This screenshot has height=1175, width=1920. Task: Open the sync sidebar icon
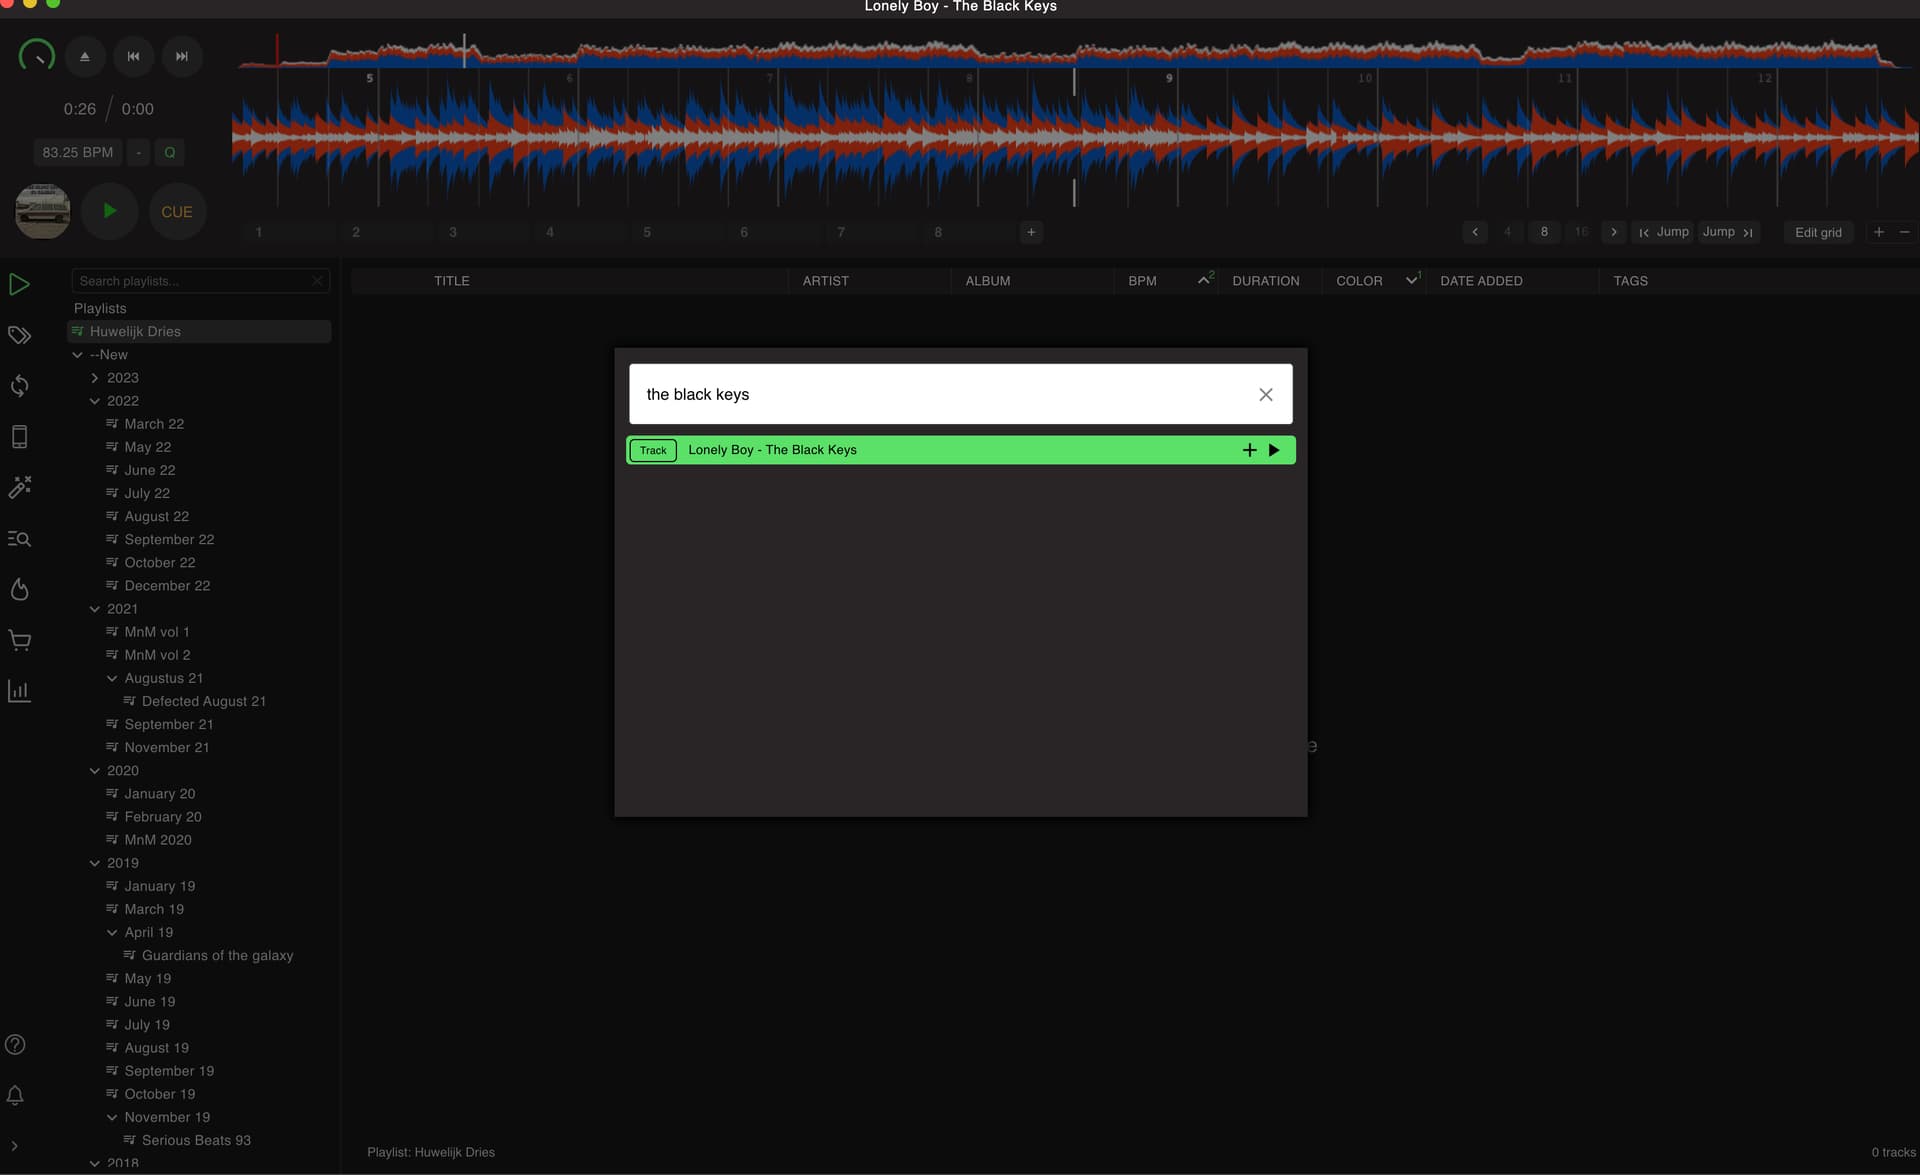19,386
